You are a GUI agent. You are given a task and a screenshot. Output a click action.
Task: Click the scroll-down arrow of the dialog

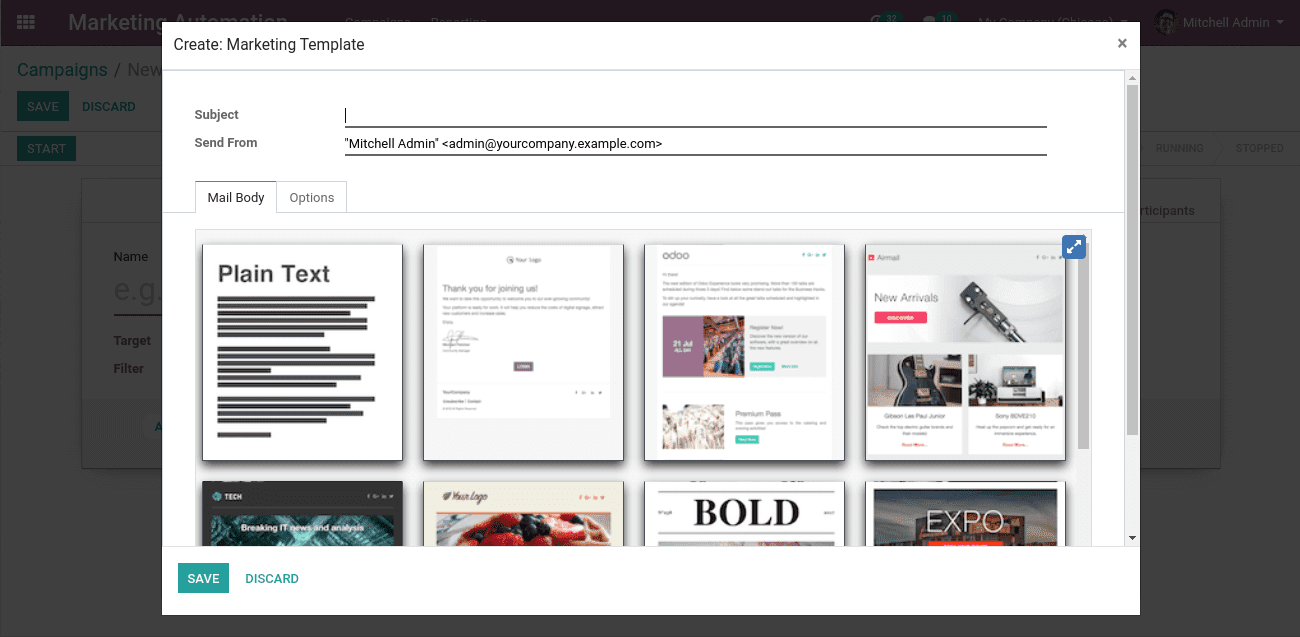pos(1132,538)
